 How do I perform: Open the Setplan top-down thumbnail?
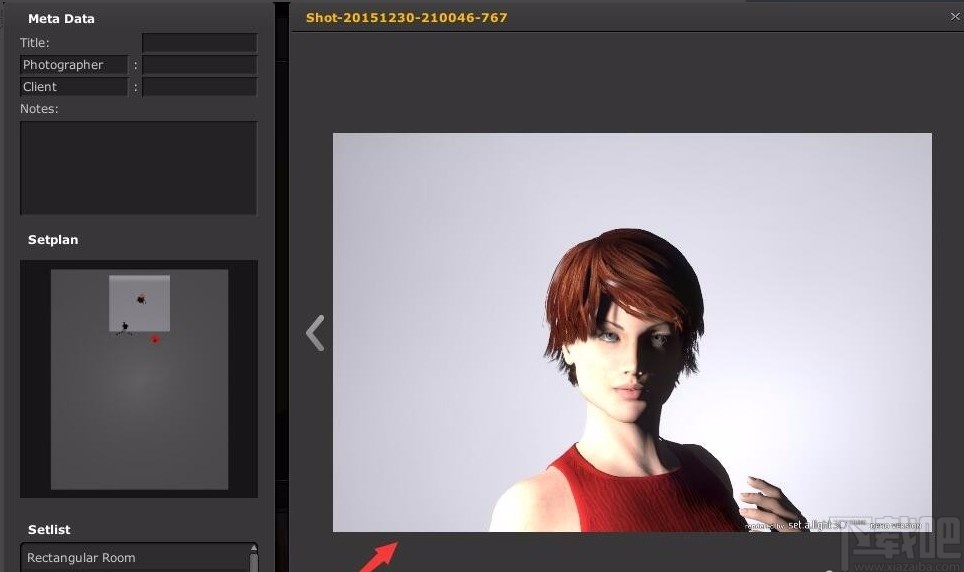coord(139,379)
